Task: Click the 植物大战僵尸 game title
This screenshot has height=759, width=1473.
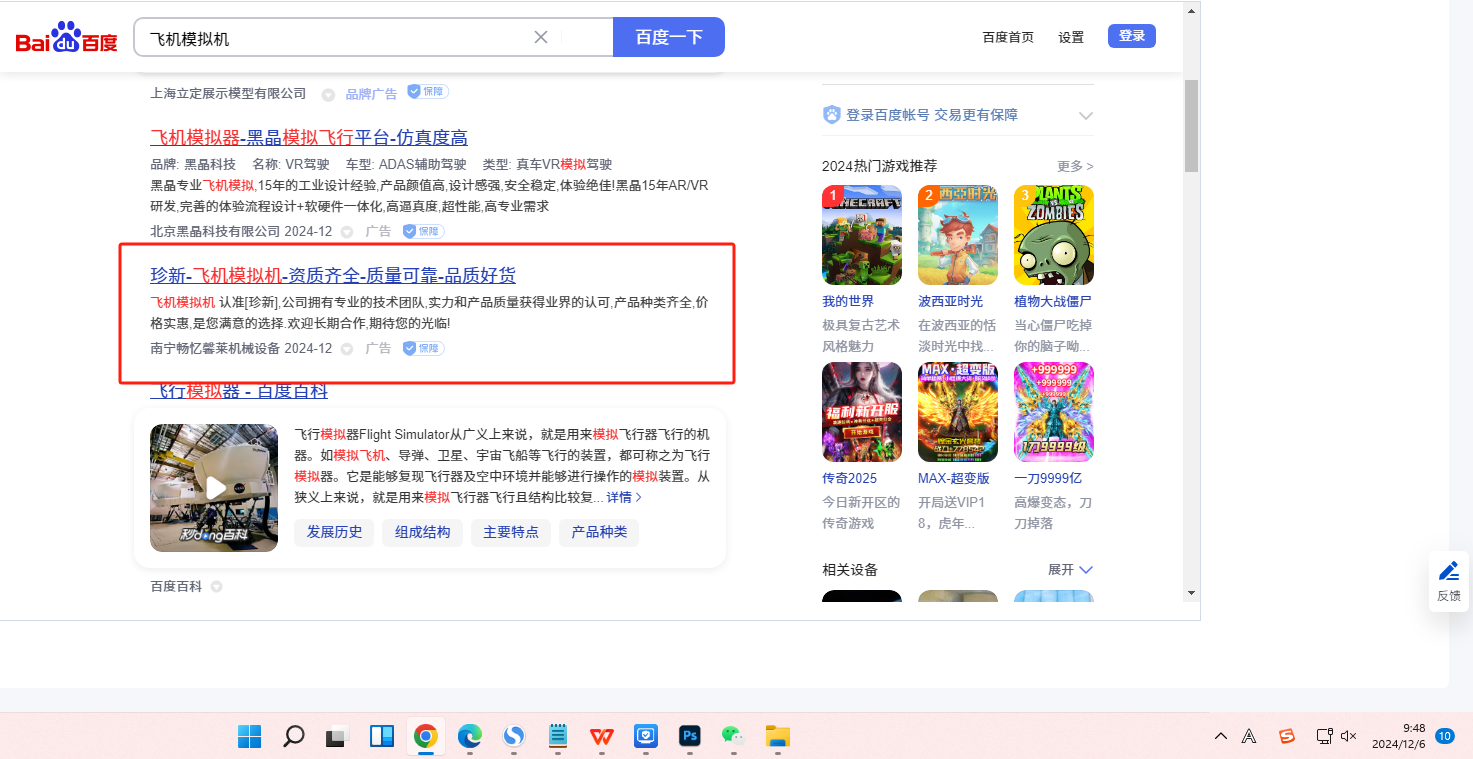Action: click(x=1053, y=301)
